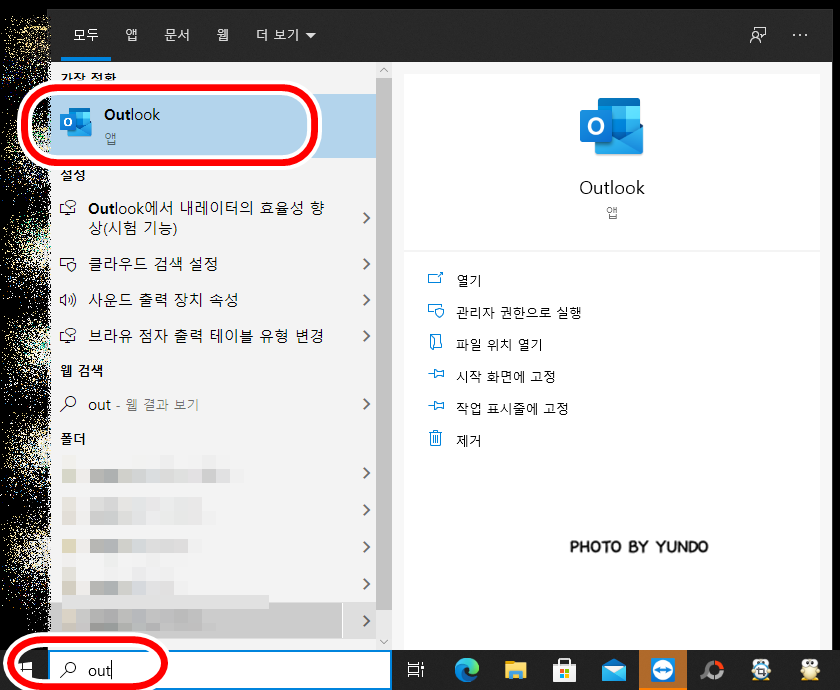
Task: Click the trash icon for 제거
Action: (x=436, y=438)
